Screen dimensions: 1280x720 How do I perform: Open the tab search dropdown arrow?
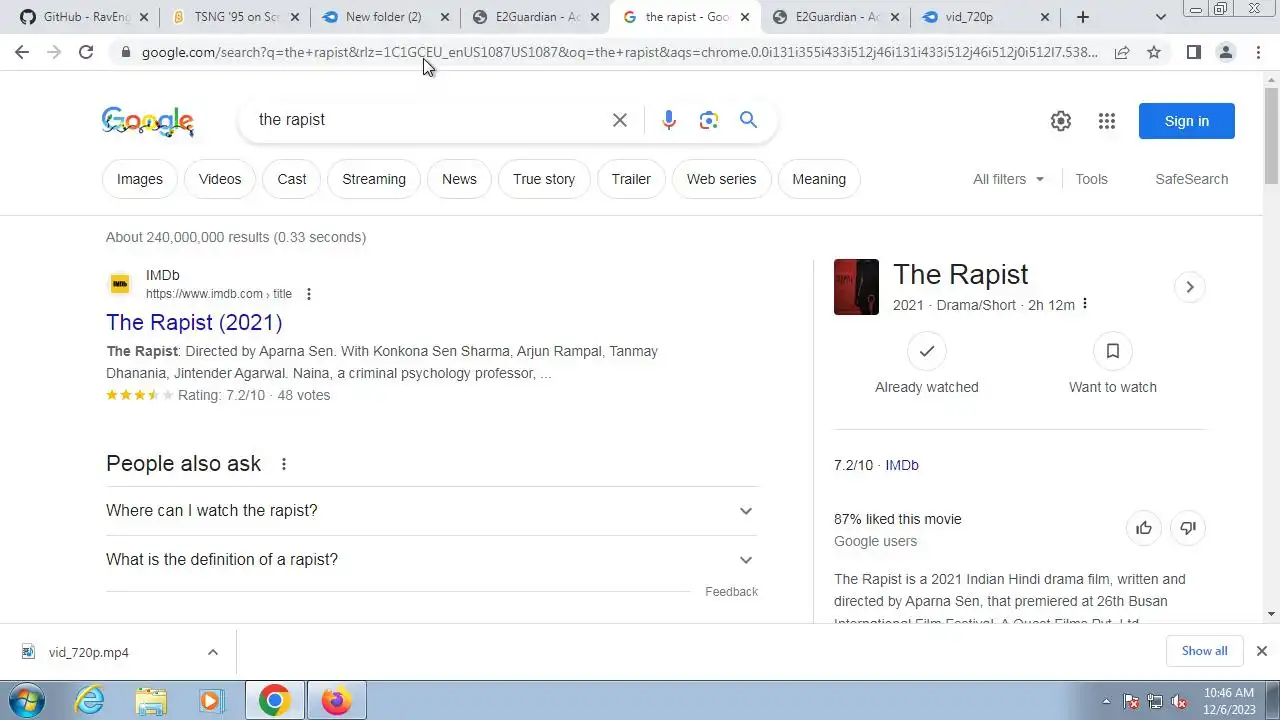pos(1160,17)
